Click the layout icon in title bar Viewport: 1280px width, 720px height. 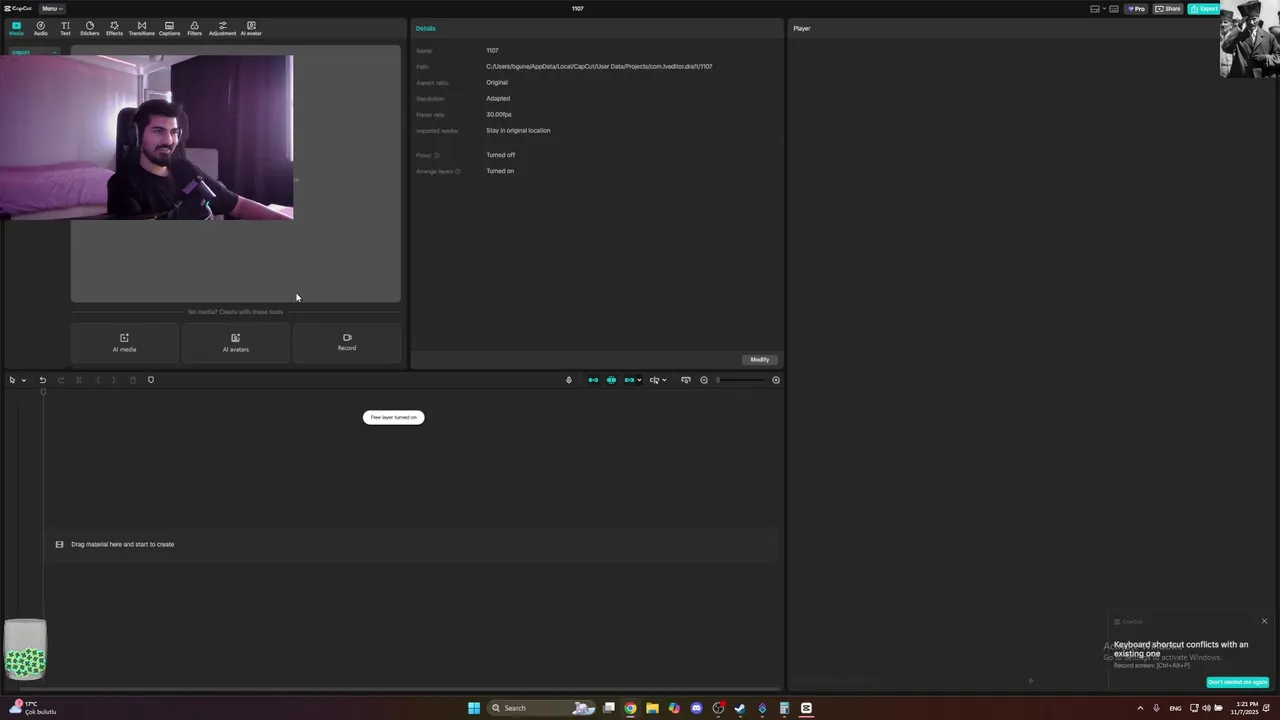(1096, 9)
